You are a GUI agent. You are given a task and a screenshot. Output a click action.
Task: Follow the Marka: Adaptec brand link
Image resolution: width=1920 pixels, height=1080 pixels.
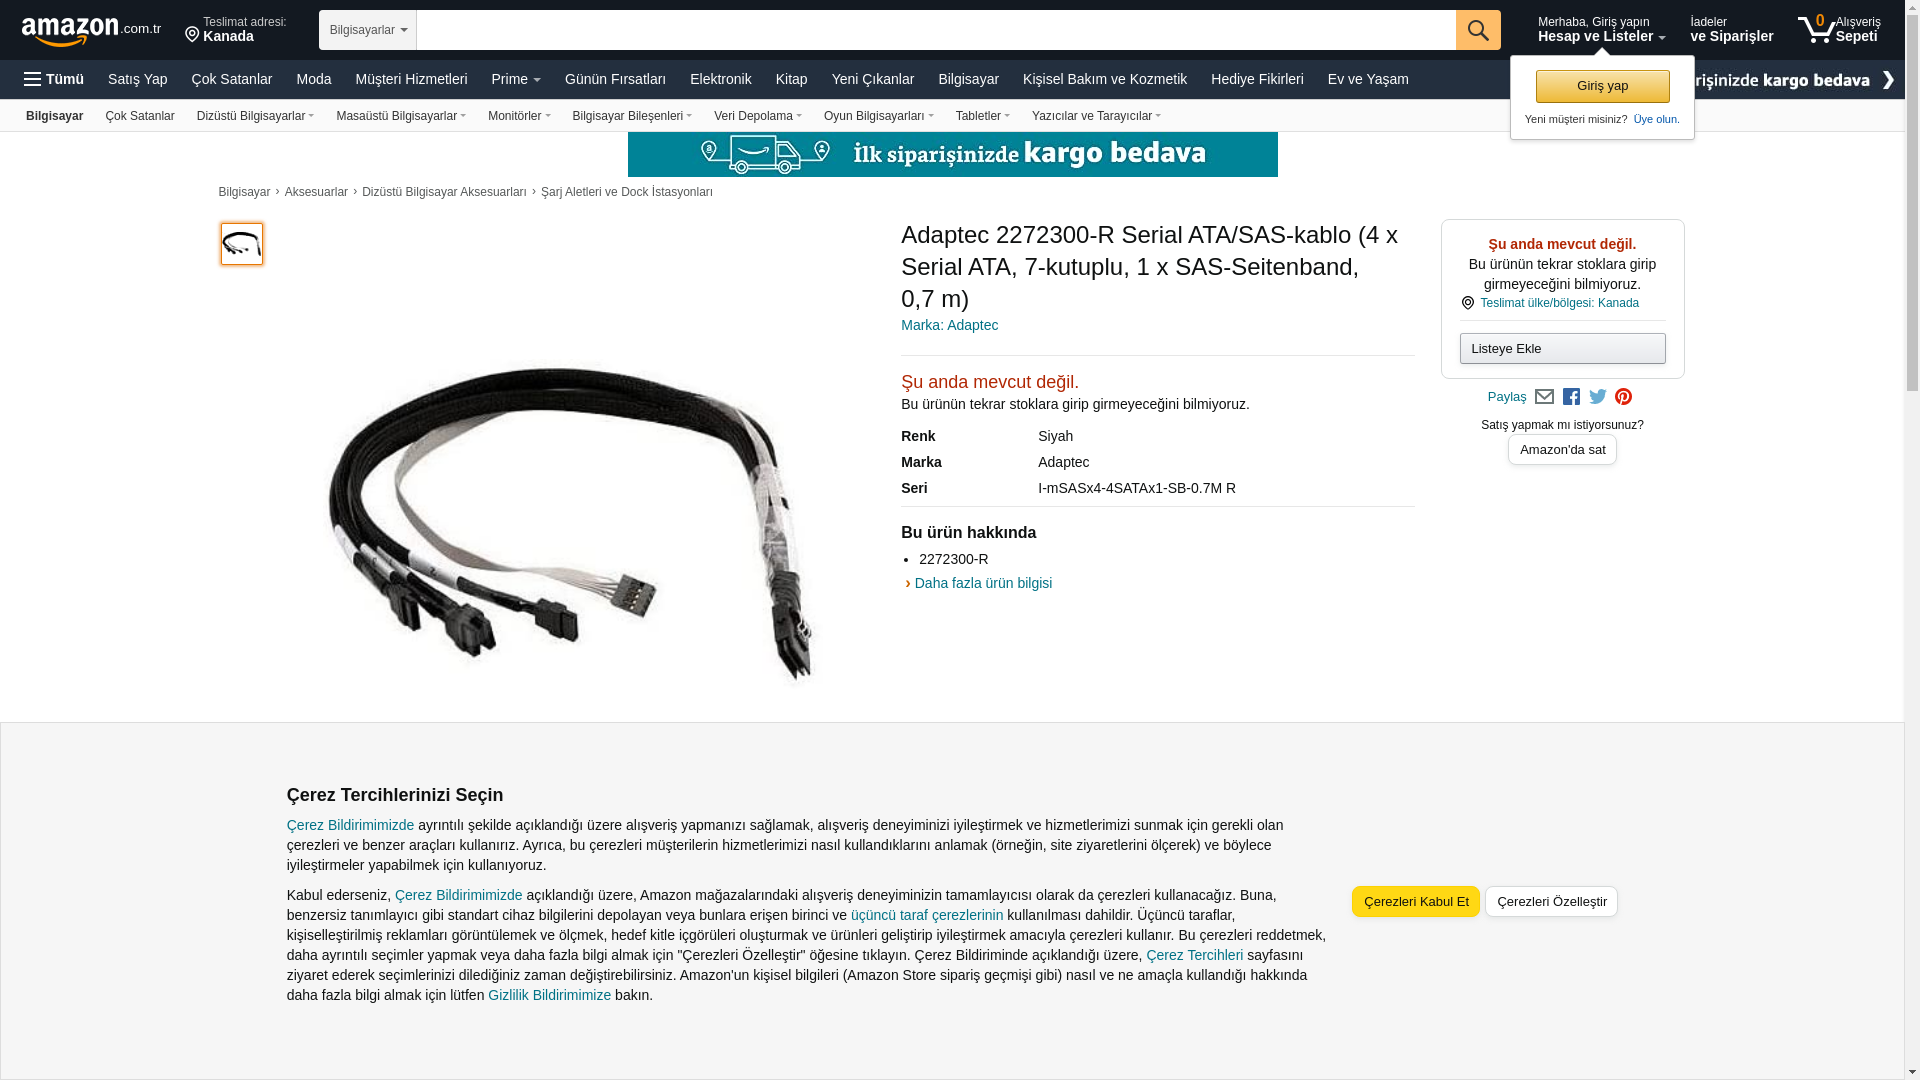coord(949,325)
